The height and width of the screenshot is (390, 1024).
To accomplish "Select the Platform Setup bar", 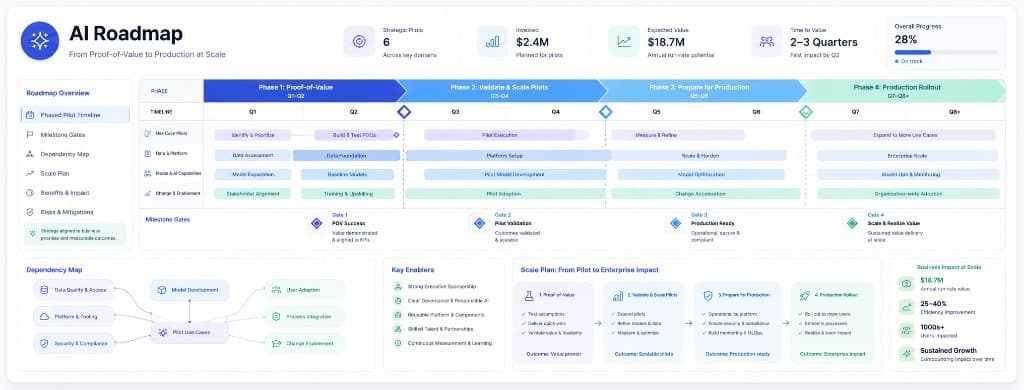I will pos(507,156).
